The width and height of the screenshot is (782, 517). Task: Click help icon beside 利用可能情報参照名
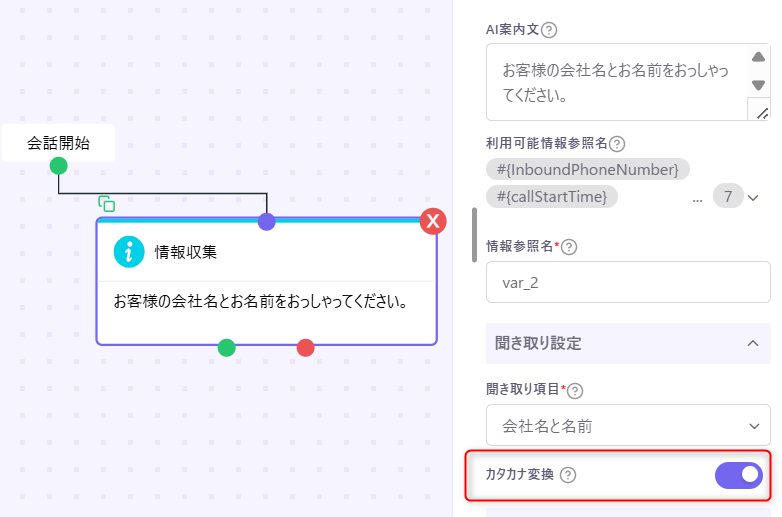tap(617, 144)
